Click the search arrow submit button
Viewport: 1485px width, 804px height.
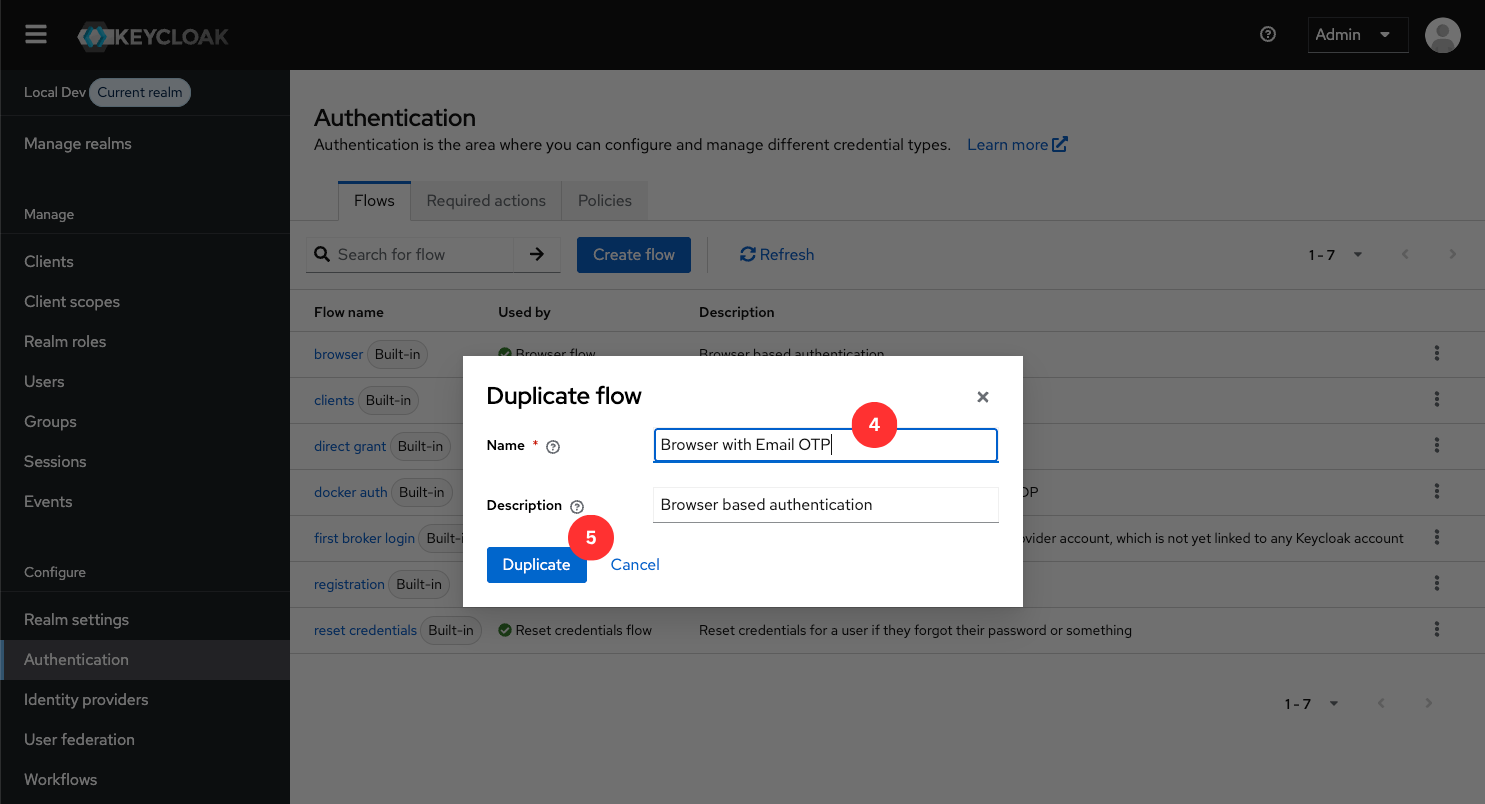[x=537, y=254]
